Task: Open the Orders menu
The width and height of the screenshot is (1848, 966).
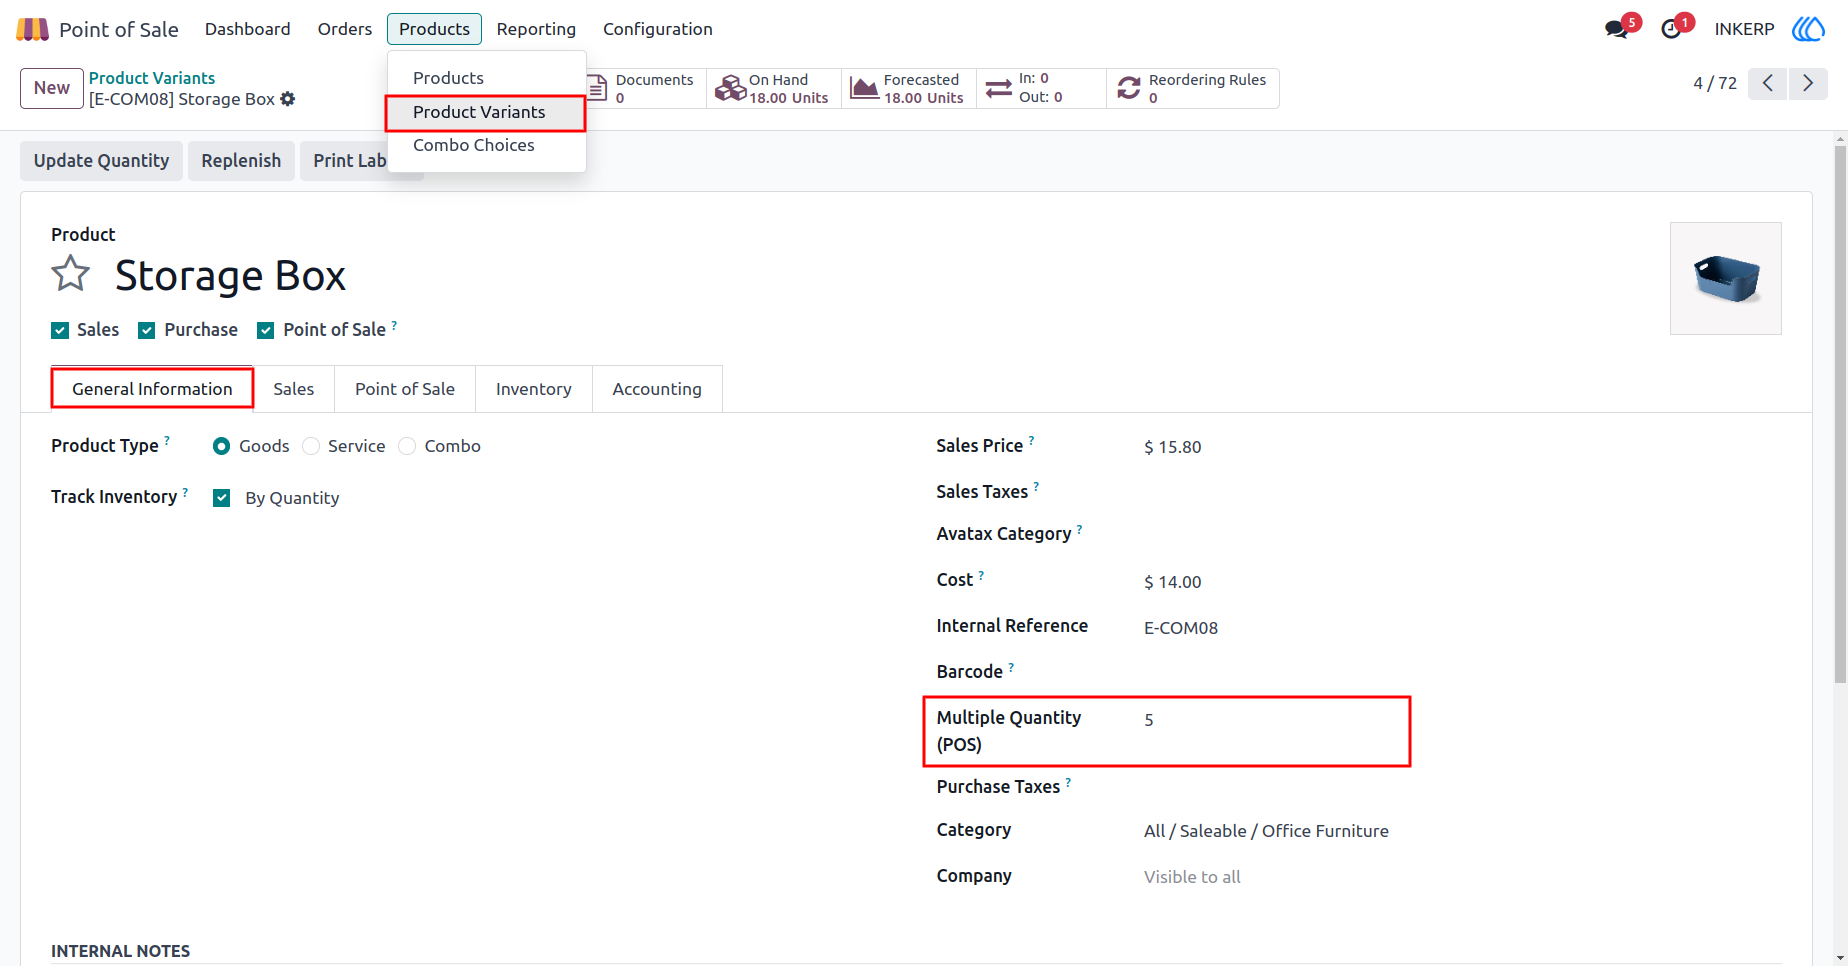Action: (x=345, y=29)
